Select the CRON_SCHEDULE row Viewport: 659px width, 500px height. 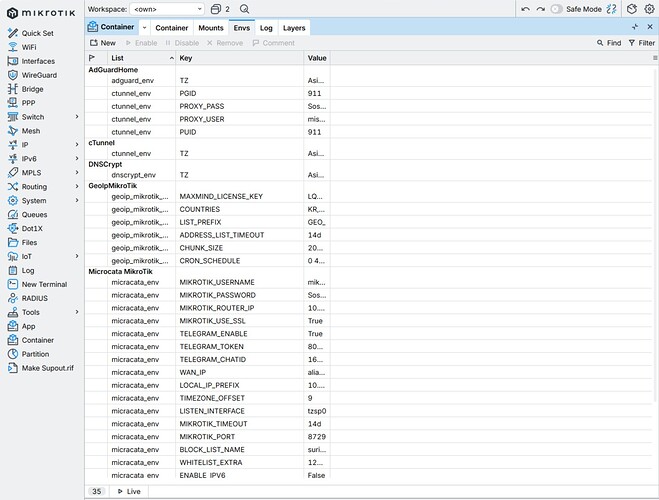pos(368,261)
